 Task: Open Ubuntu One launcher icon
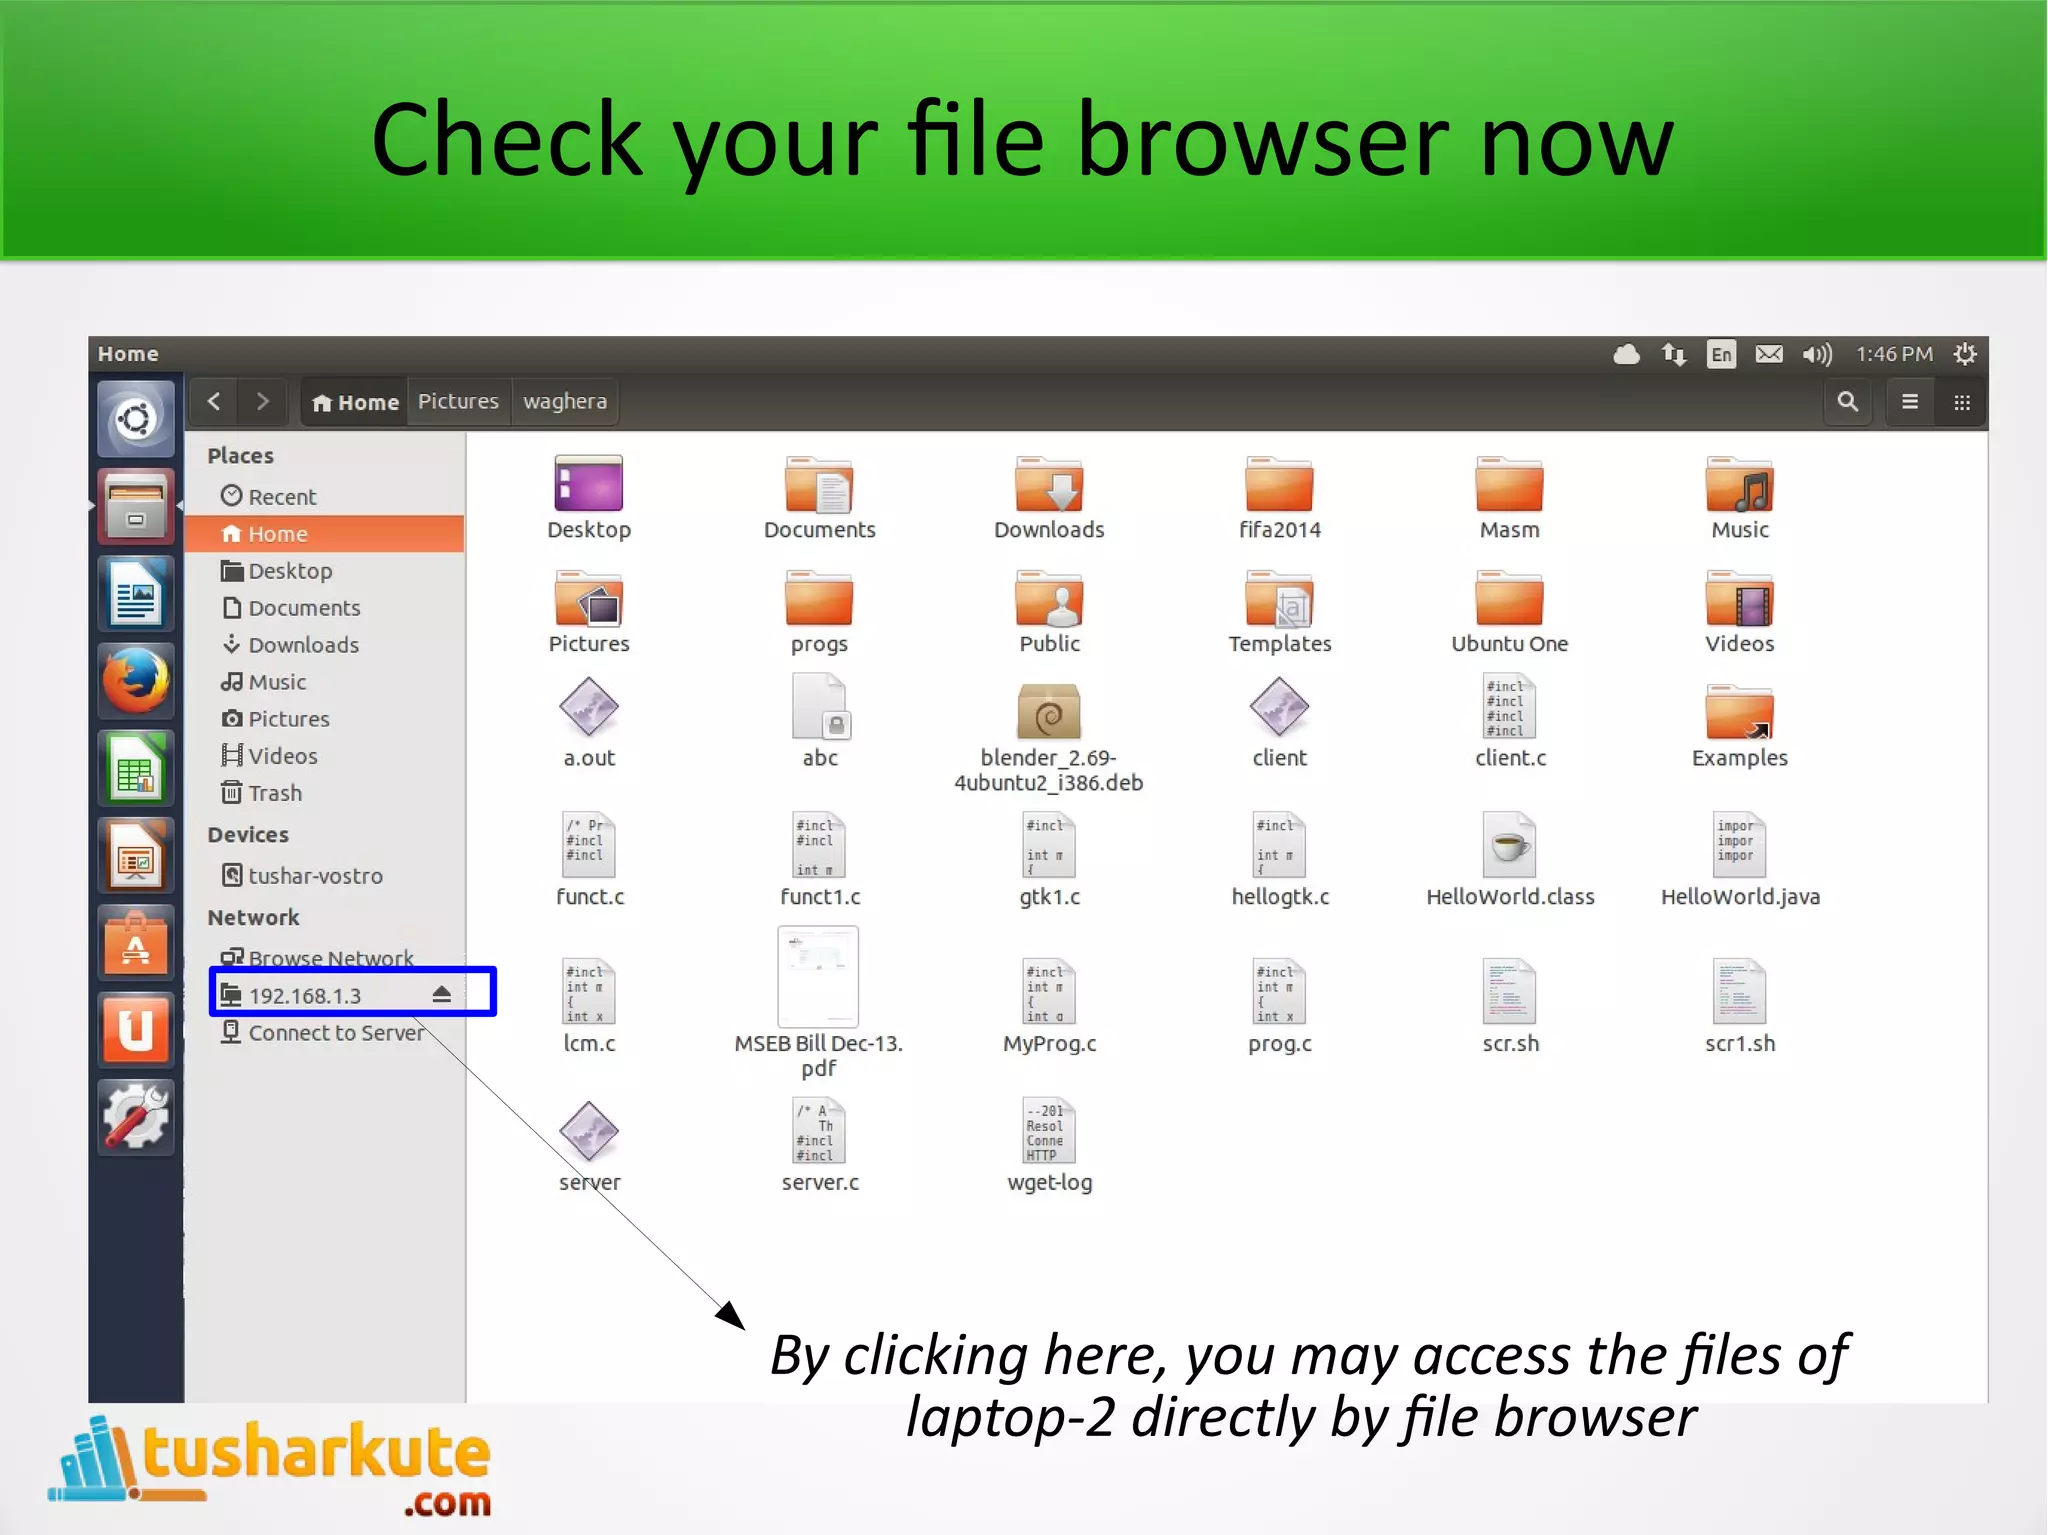136,1030
